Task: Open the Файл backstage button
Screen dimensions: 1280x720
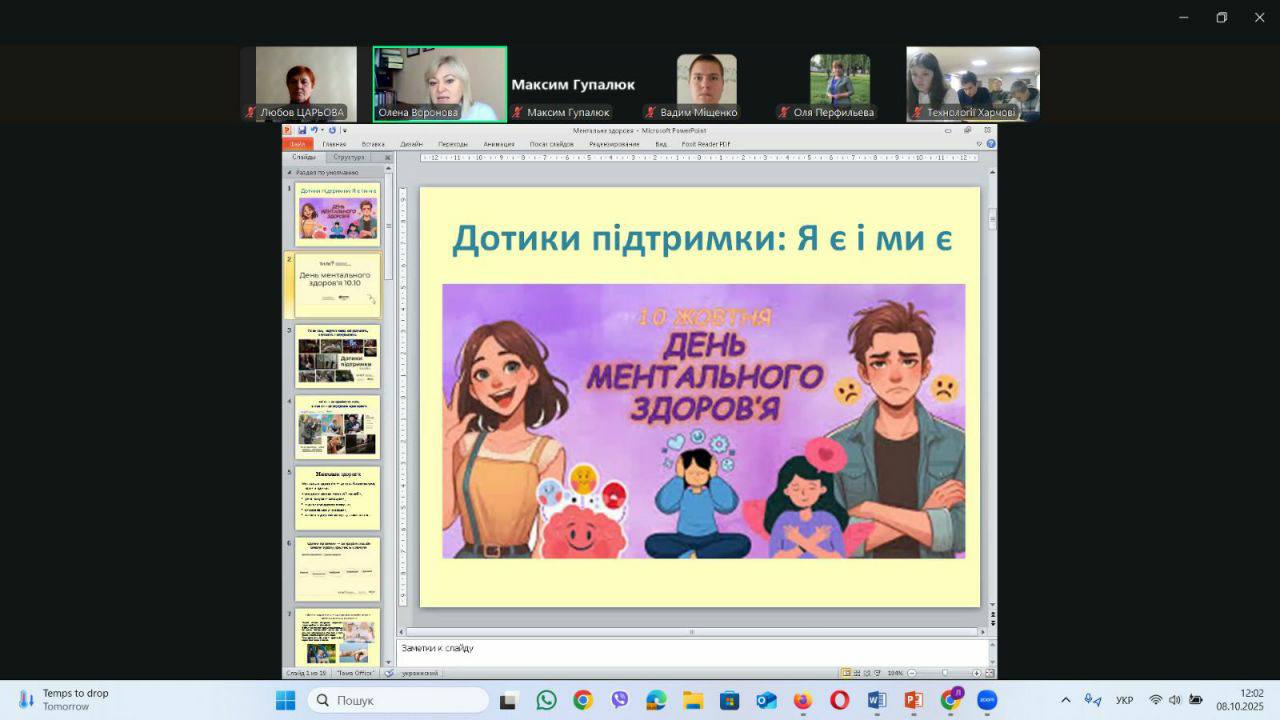Action: click(x=298, y=144)
